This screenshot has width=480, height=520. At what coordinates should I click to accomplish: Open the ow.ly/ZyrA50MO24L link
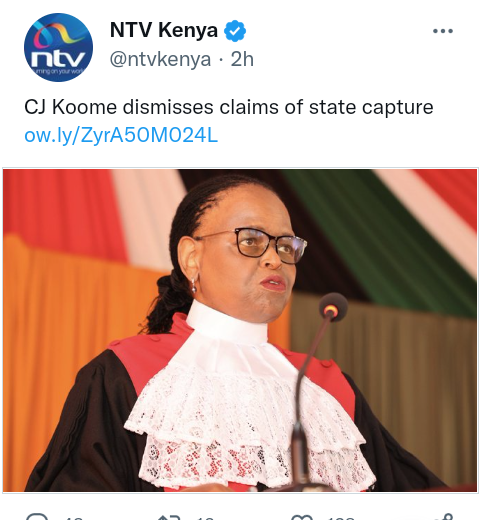coord(121,135)
